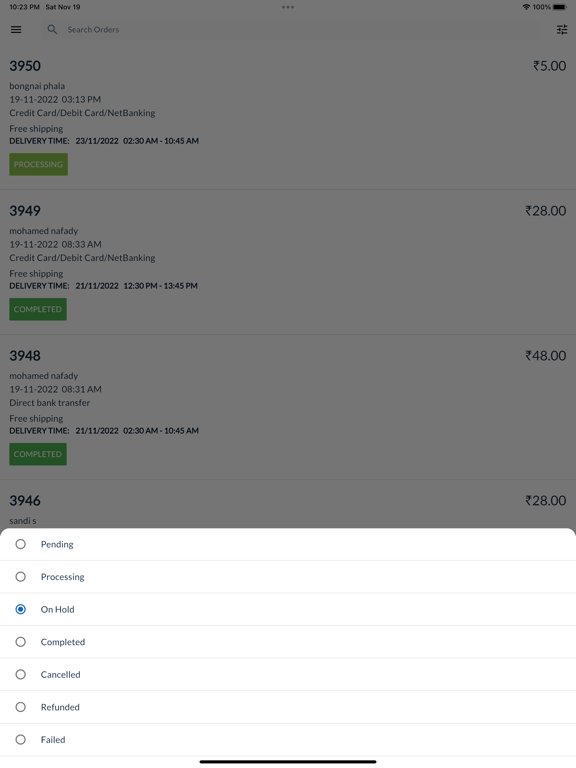
Task: Choose the Cancelled status option
Action: [x=288, y=674]
